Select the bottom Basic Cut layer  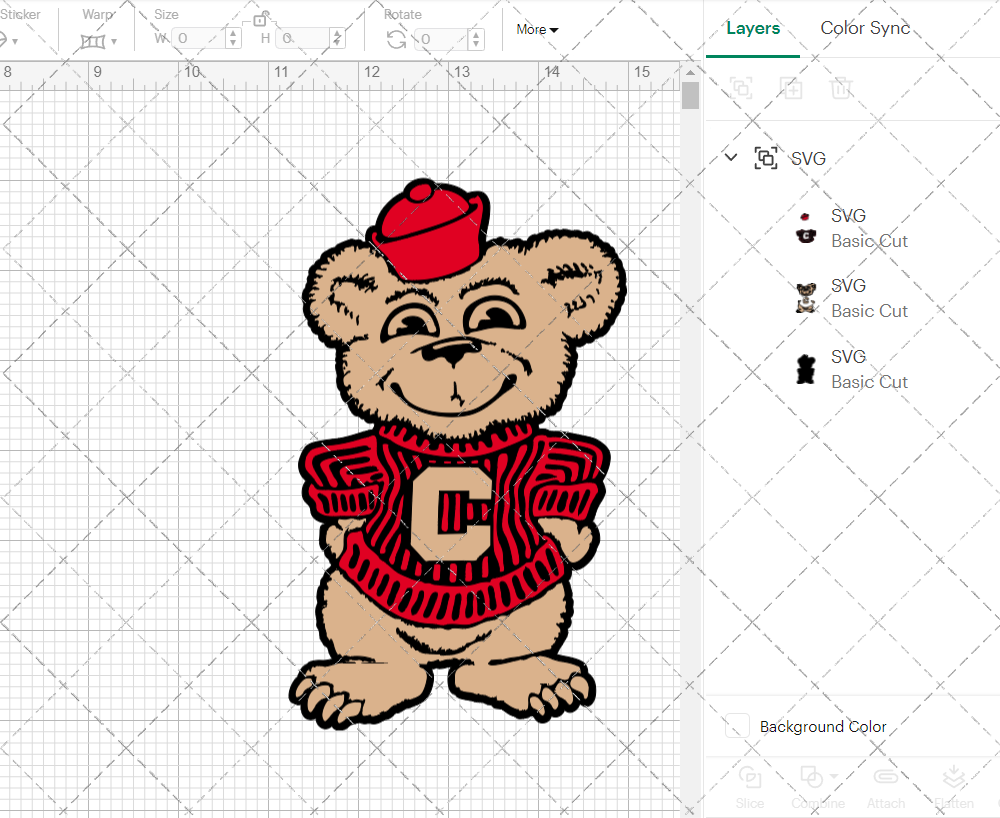(x=869, y=368)
